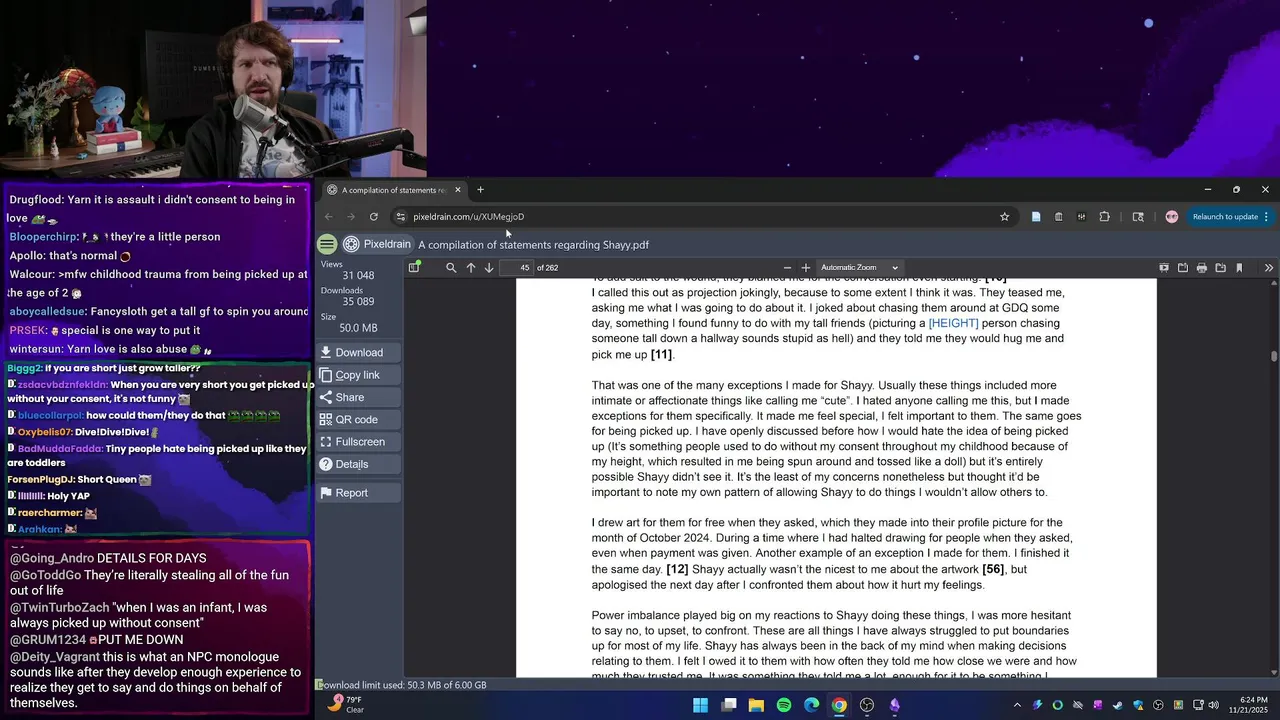Click the PDF save/download toolbar icon
The image size is (1280, 720).
pos(1220,267)
